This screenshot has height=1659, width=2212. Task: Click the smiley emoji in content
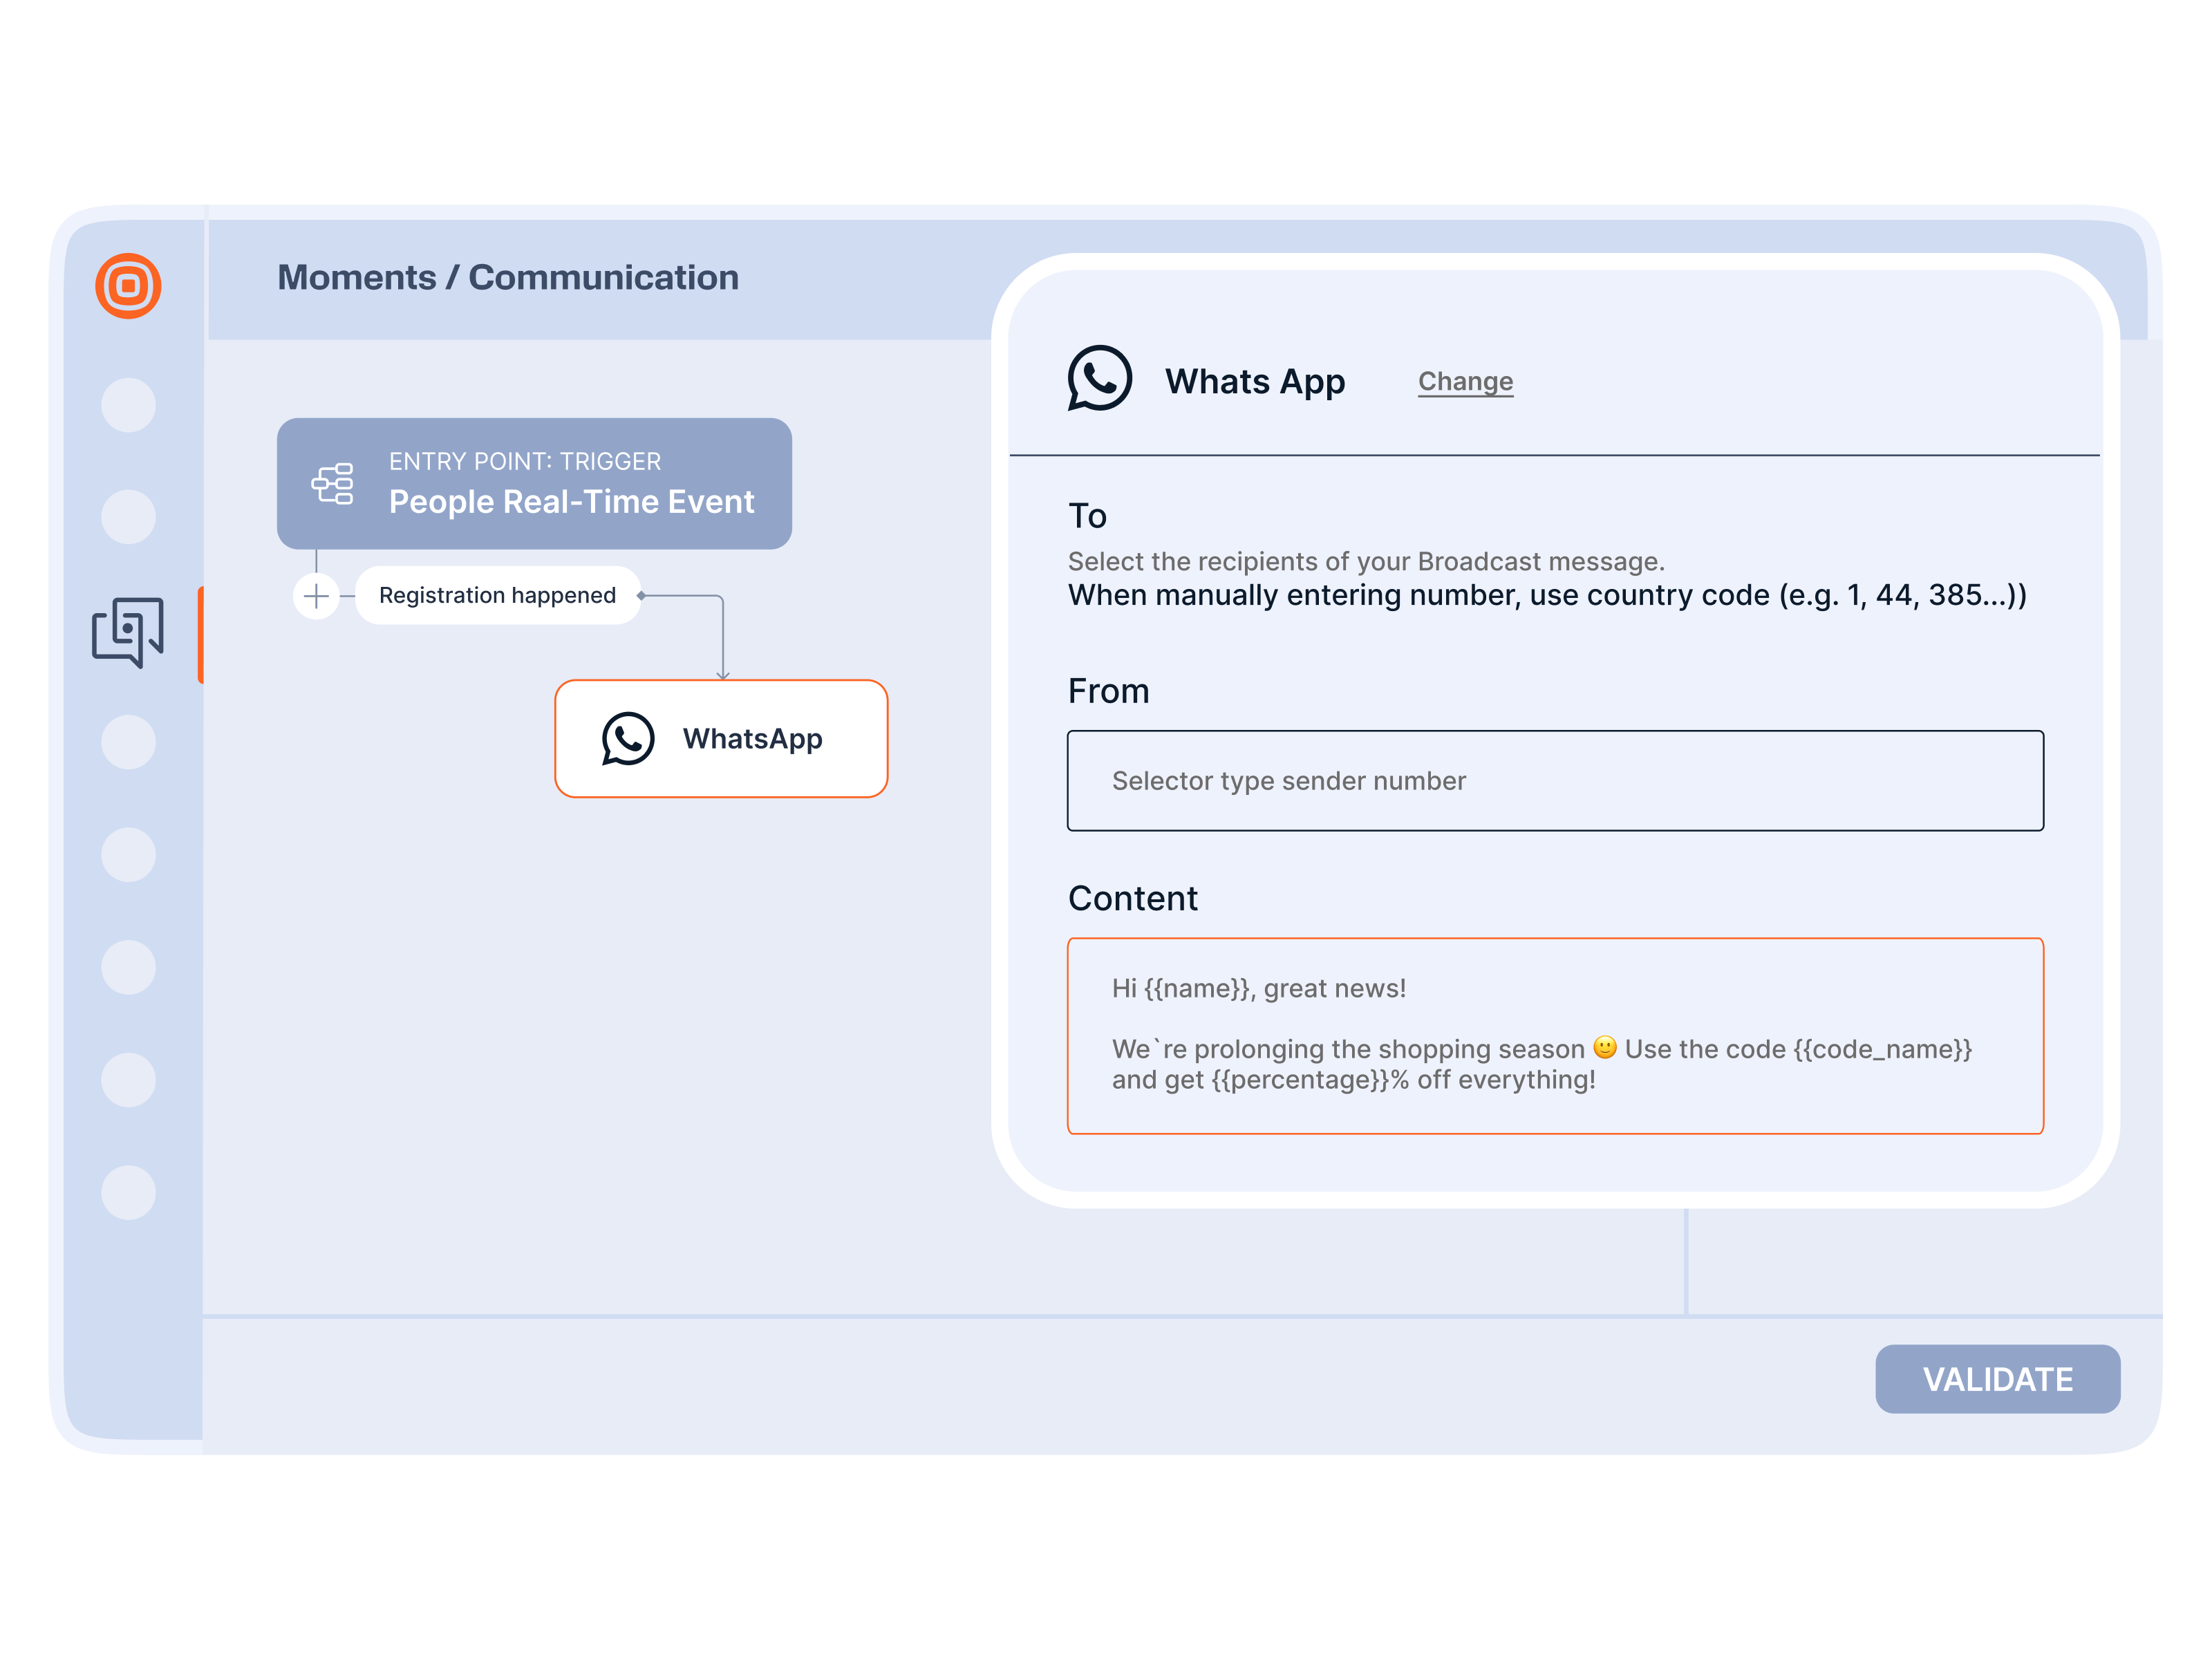click(1604, 1047)
